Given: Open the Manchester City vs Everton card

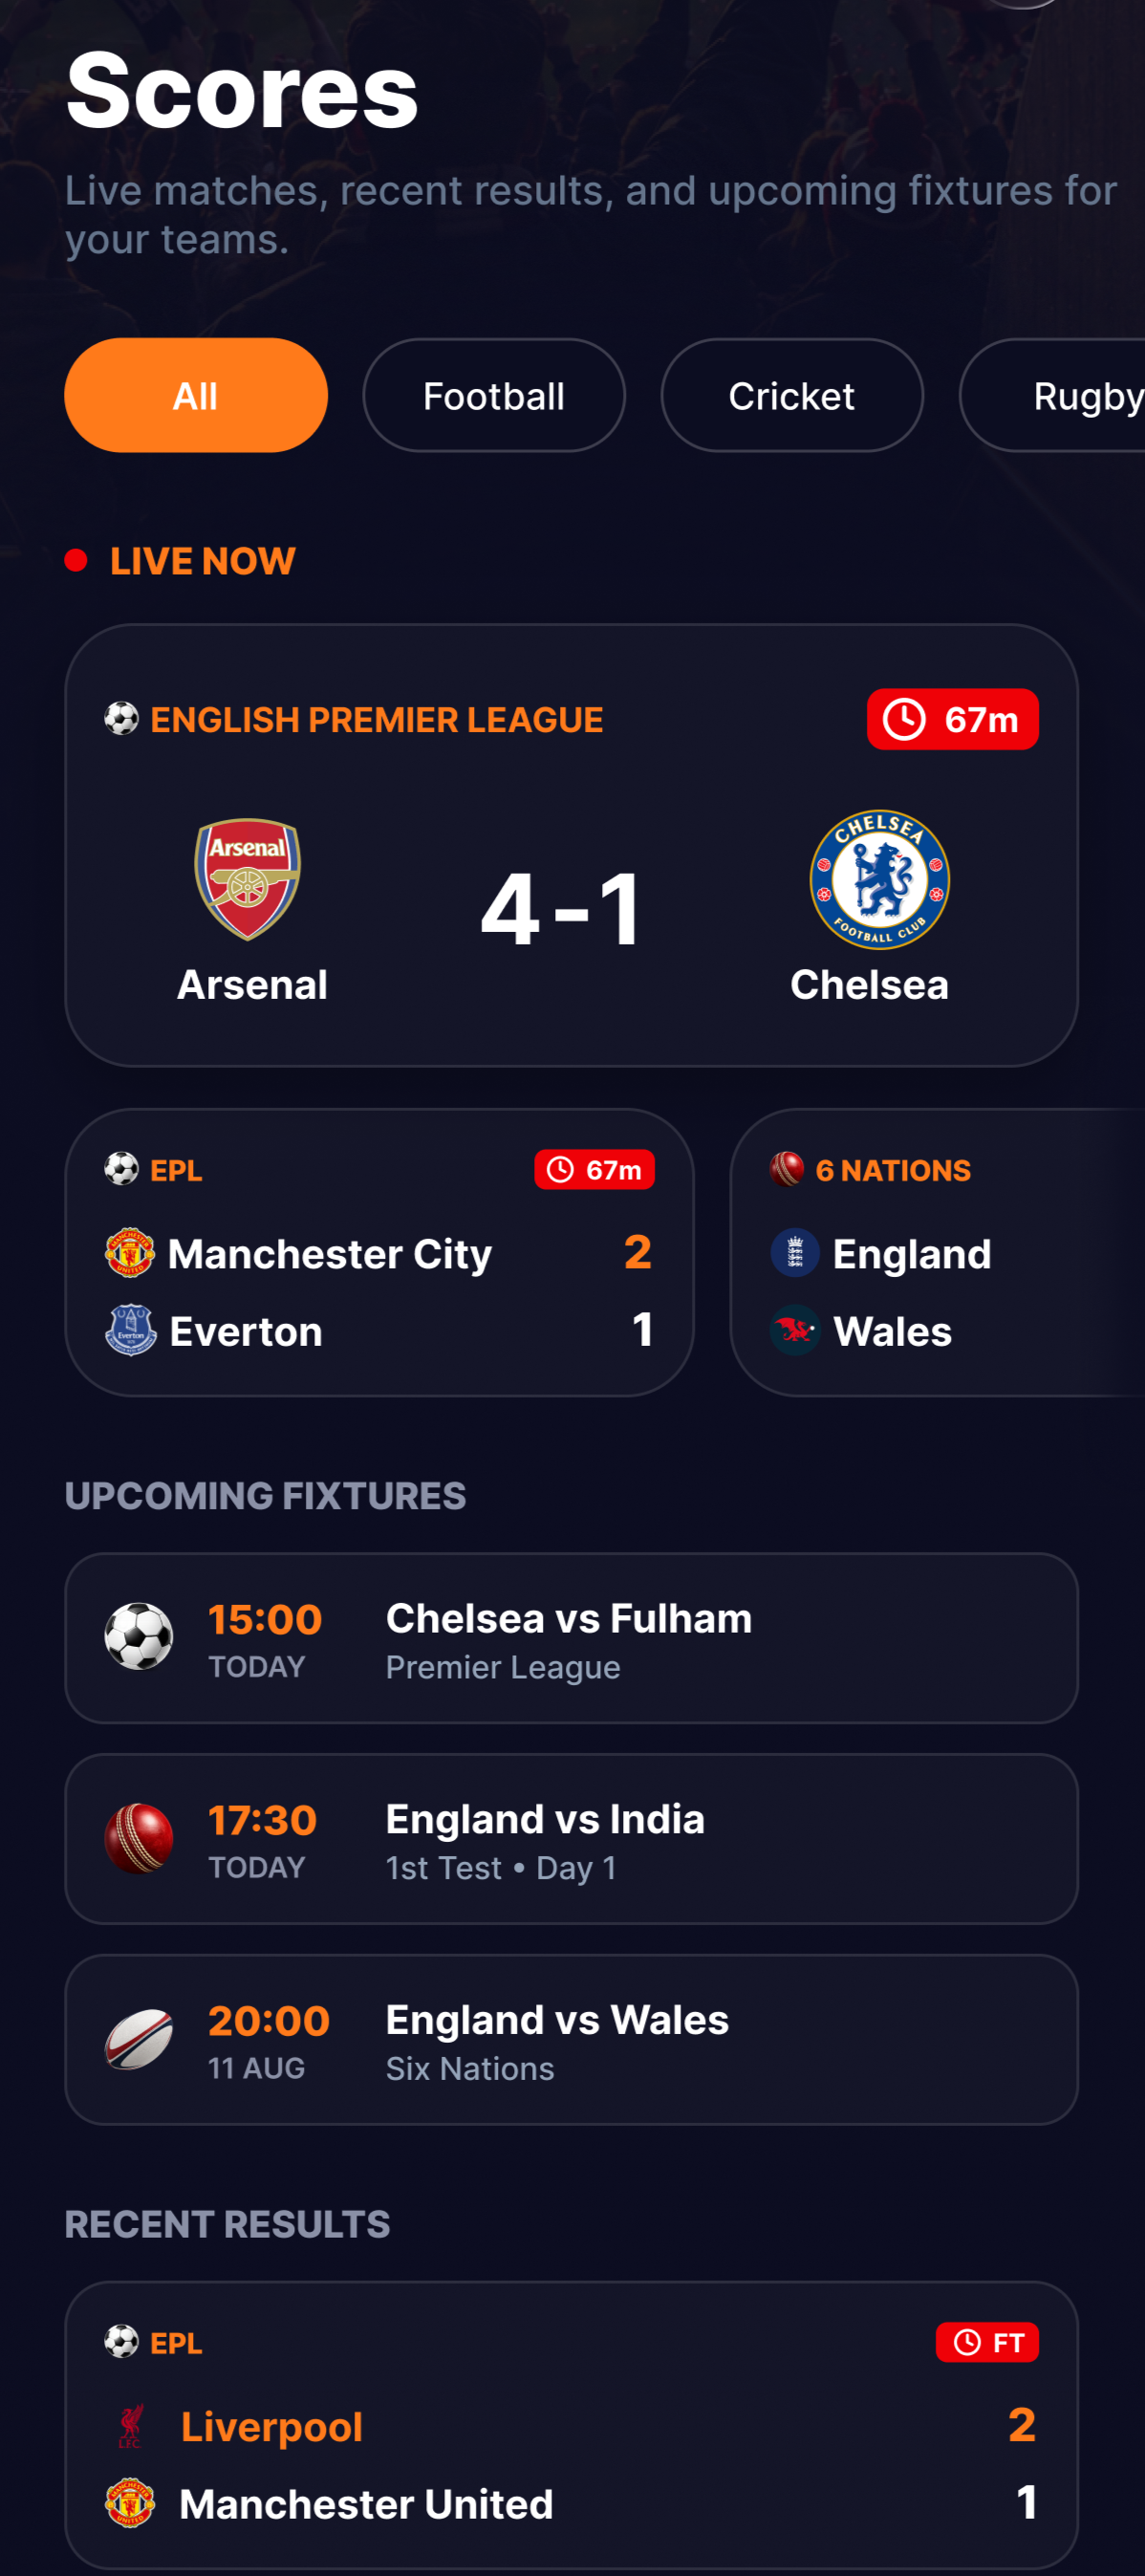Looking at the screenshot, I should (379, 1252).
